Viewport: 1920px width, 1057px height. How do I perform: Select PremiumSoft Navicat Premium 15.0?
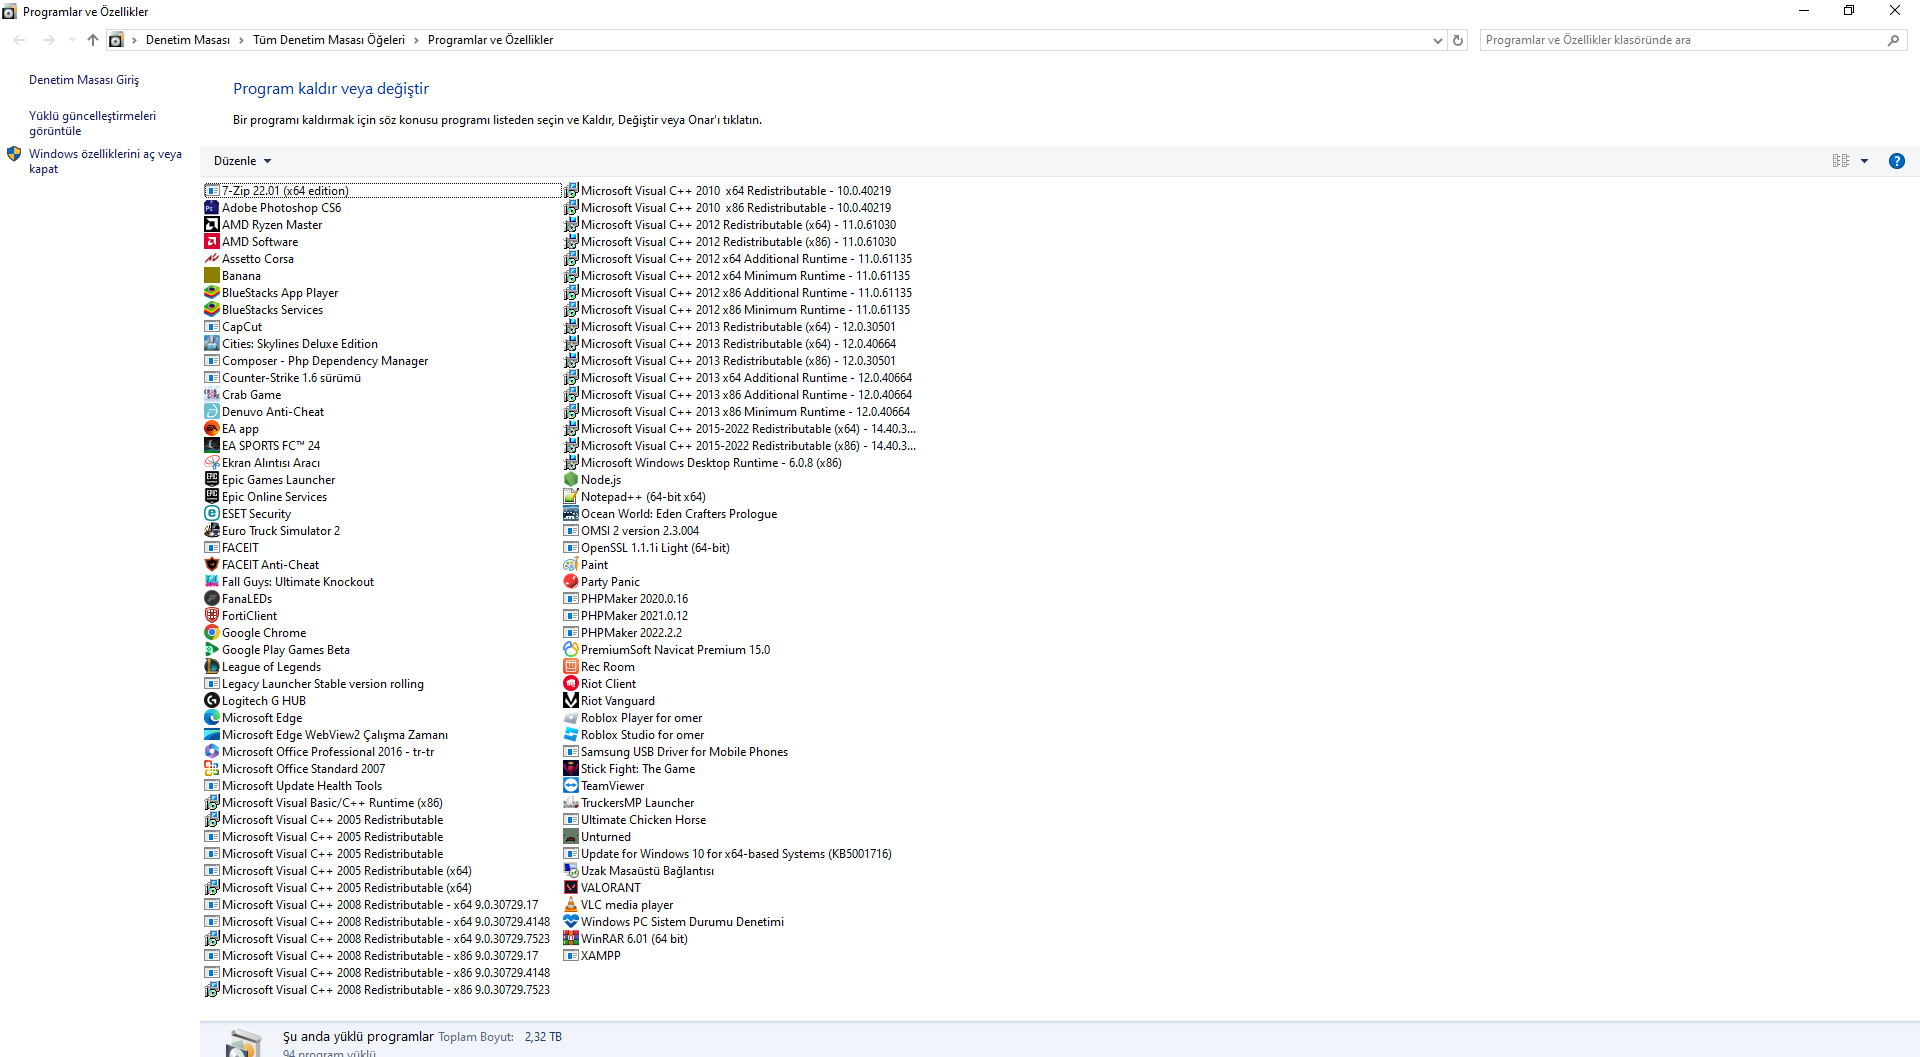(x=667, y=650)
